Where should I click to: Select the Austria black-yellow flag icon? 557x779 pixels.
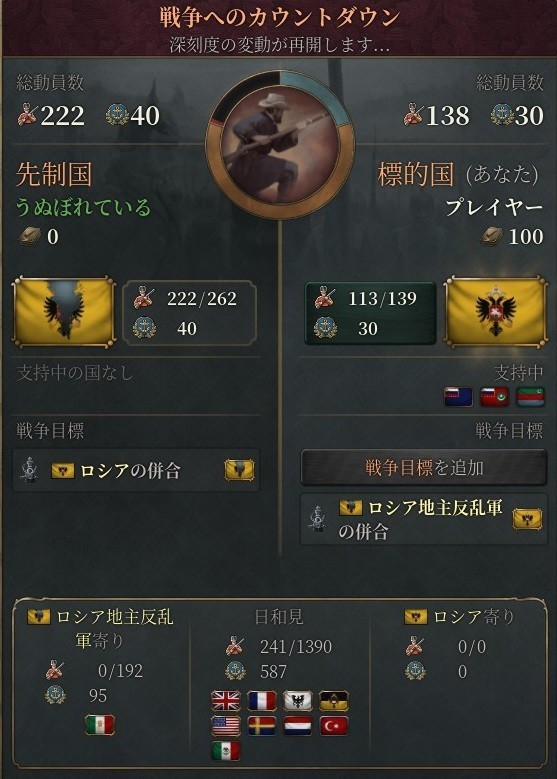(334, 701)
